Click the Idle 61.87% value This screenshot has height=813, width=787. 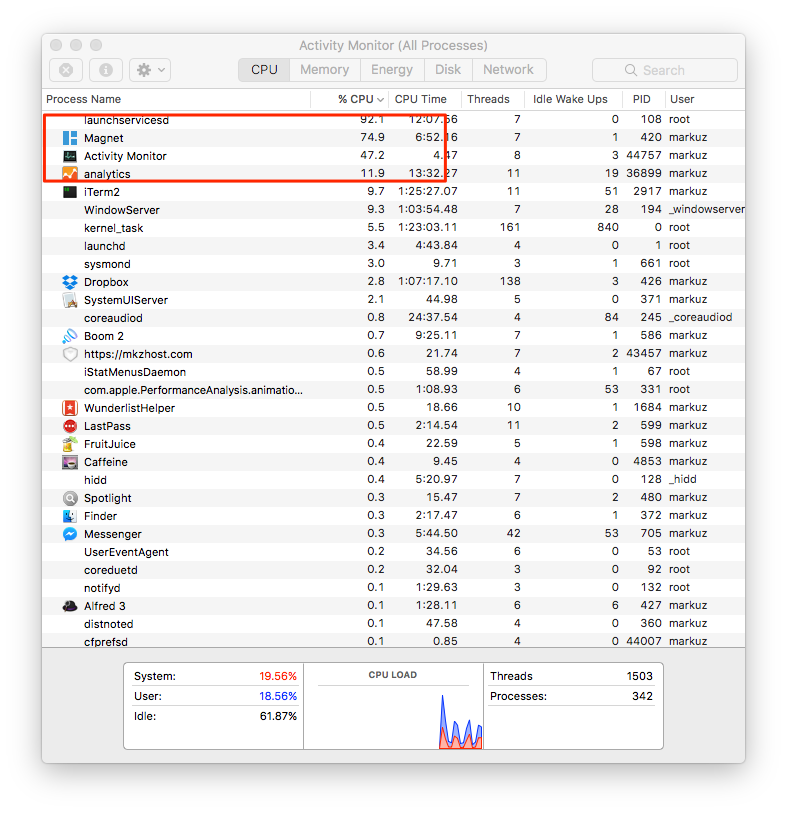tap(278, 716)
